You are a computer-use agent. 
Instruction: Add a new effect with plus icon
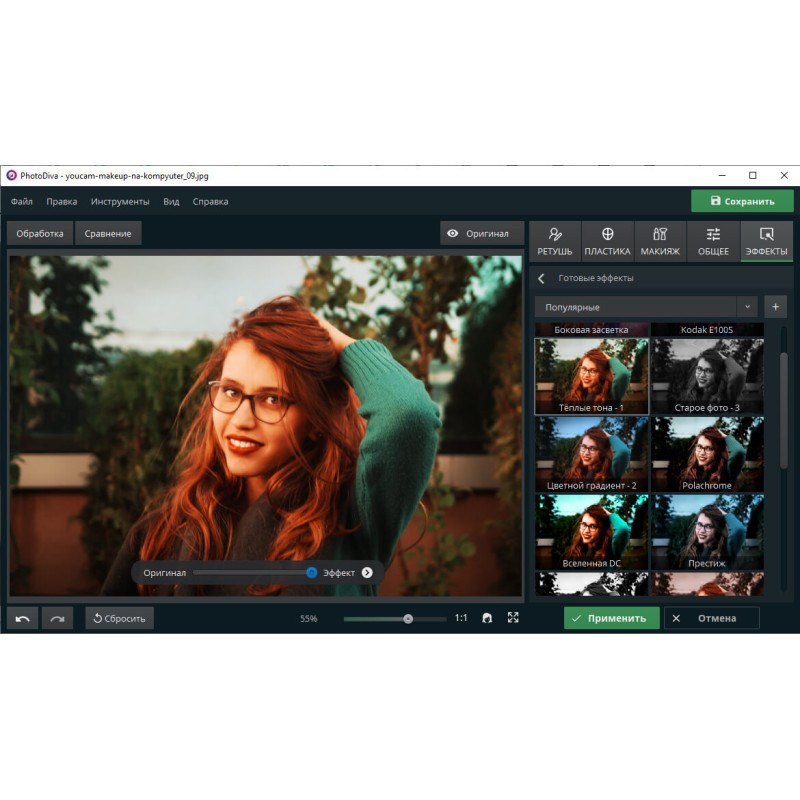click(x=775, y=307)
